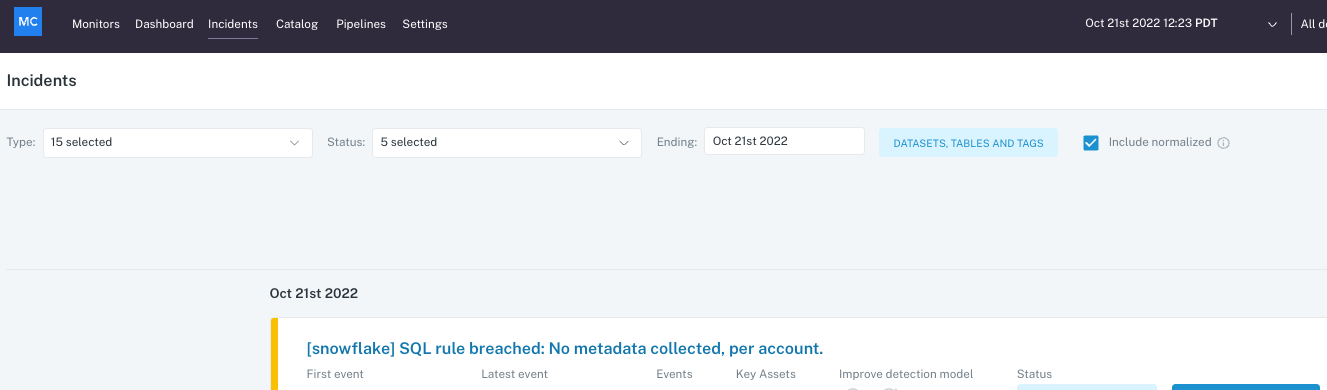This screenshot has height=390, width=1327.
Task: Expand the Type dropdown arrow
Action: click(294, 143)
